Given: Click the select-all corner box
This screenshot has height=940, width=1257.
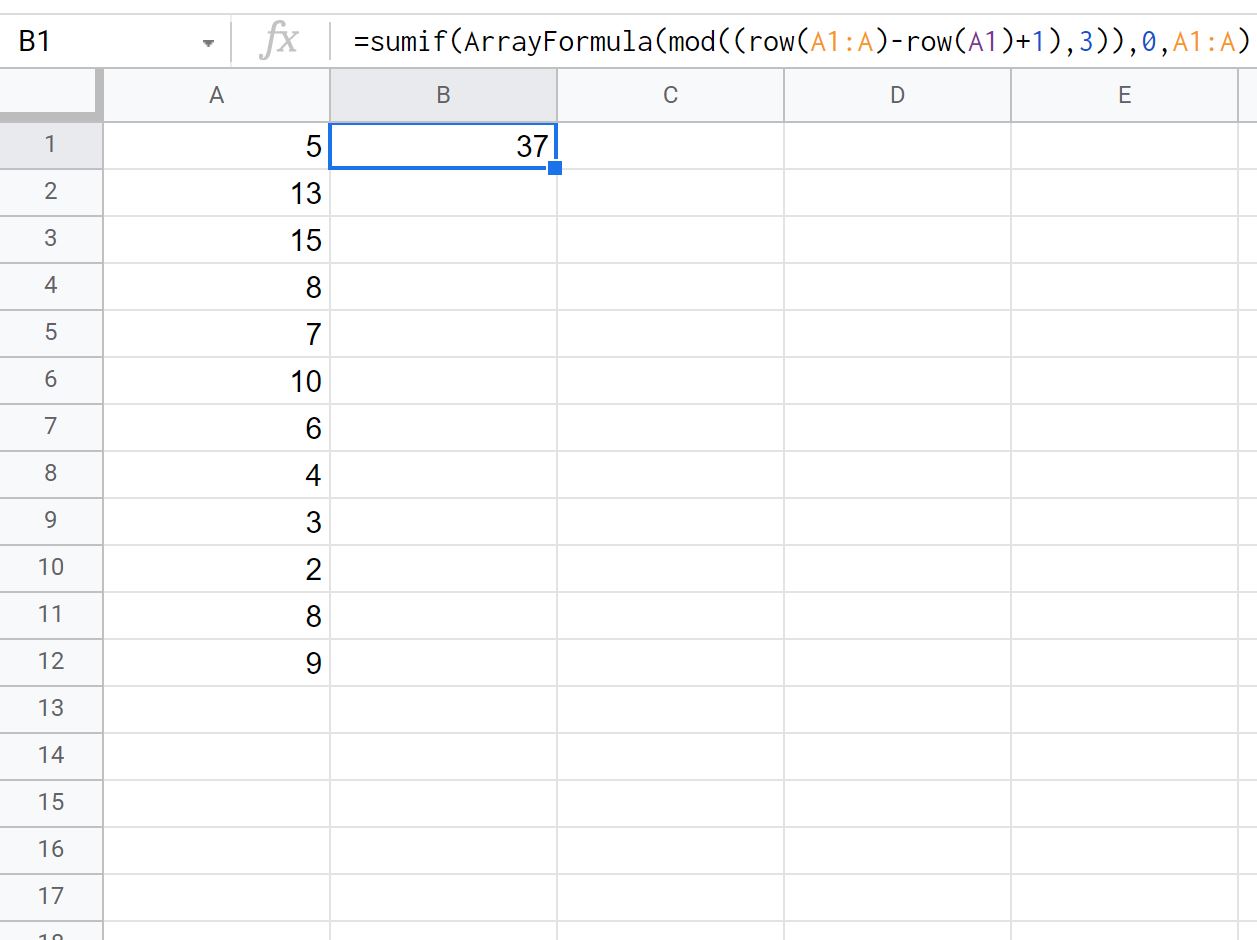Looking at the screenshot, I should pos(51,96).
